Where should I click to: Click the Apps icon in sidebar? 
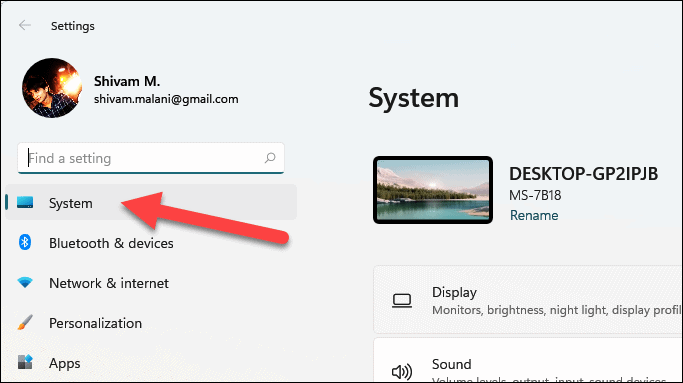pos(25,362)
